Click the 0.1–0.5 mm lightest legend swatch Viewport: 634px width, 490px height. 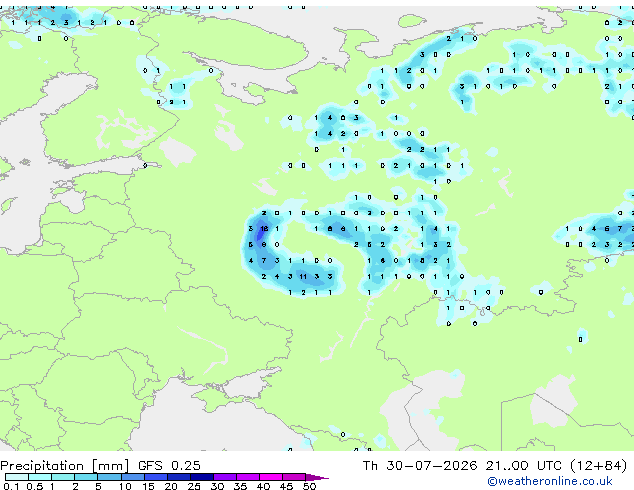(17, 477)
